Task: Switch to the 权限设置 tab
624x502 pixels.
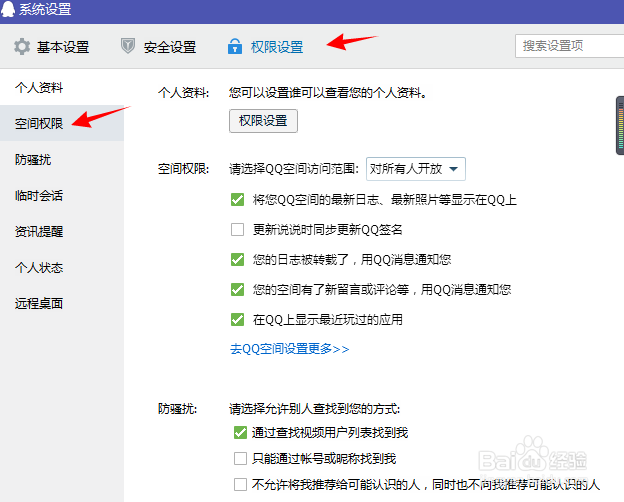Action: click(x=277, y=47)
